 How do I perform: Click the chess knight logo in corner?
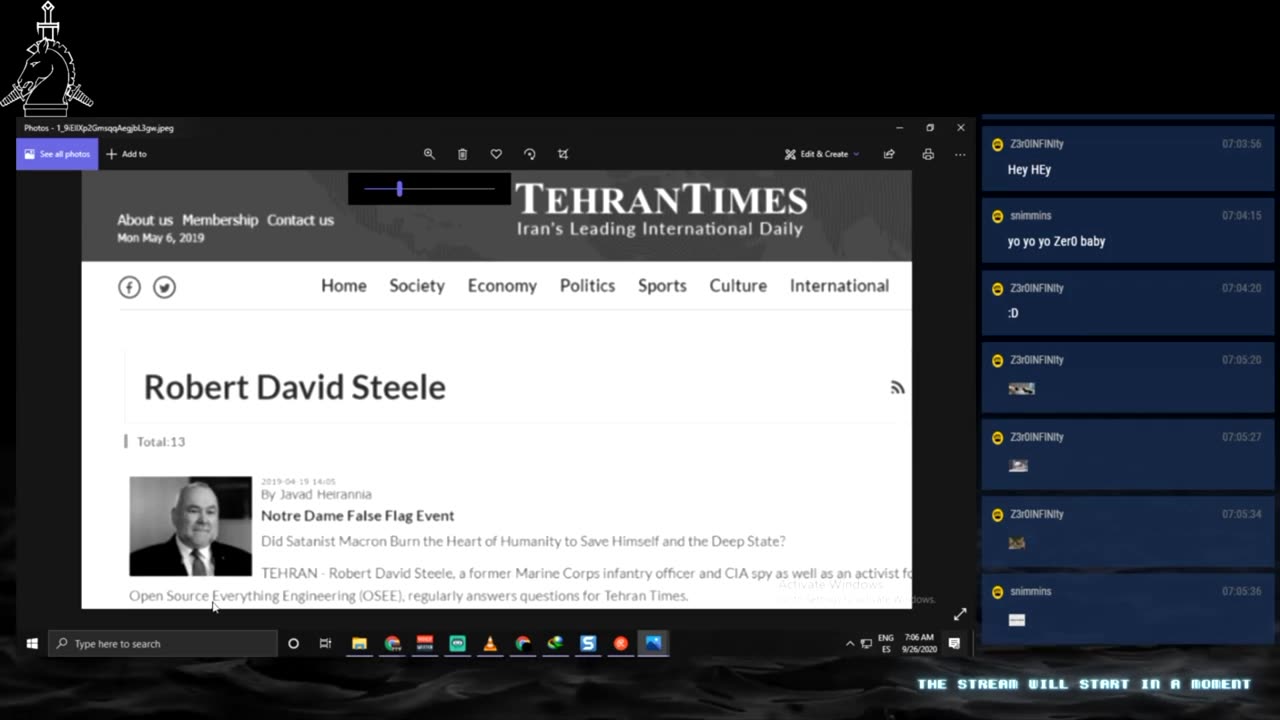click(x=47, y=59)
